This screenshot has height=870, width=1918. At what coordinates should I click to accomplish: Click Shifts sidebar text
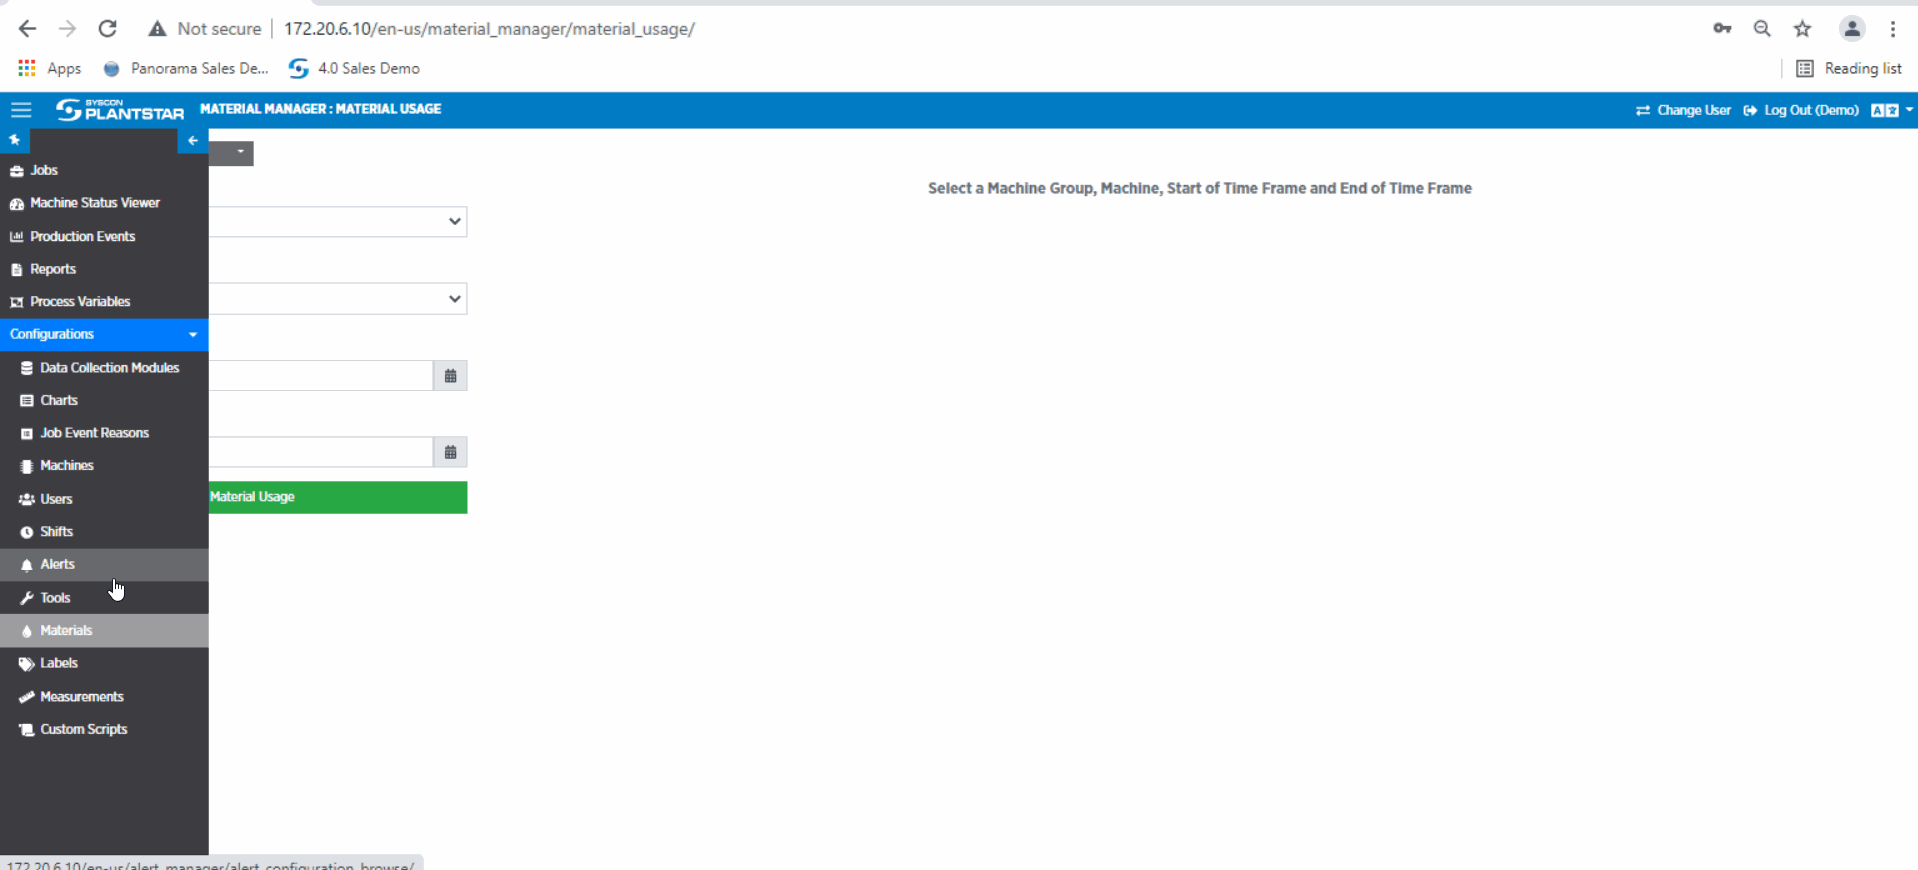click(x=56, y=531)
